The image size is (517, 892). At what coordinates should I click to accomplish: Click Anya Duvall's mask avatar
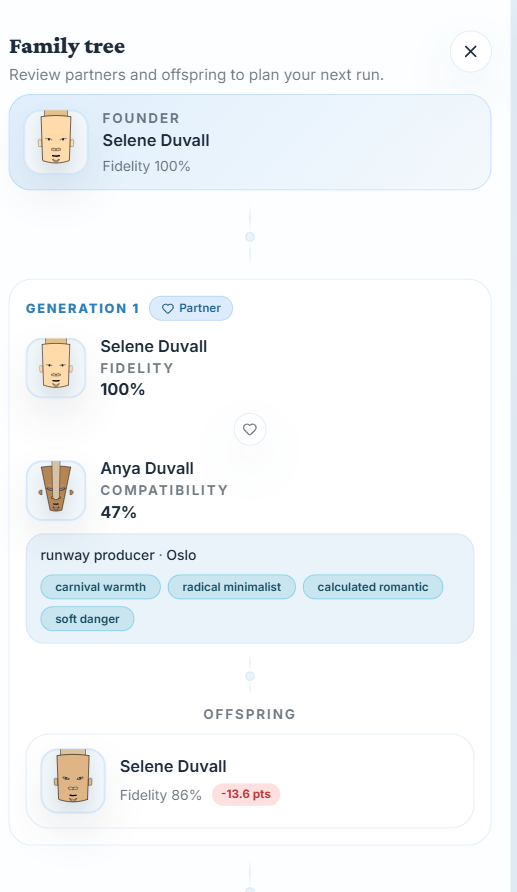(x=56, y=490)
